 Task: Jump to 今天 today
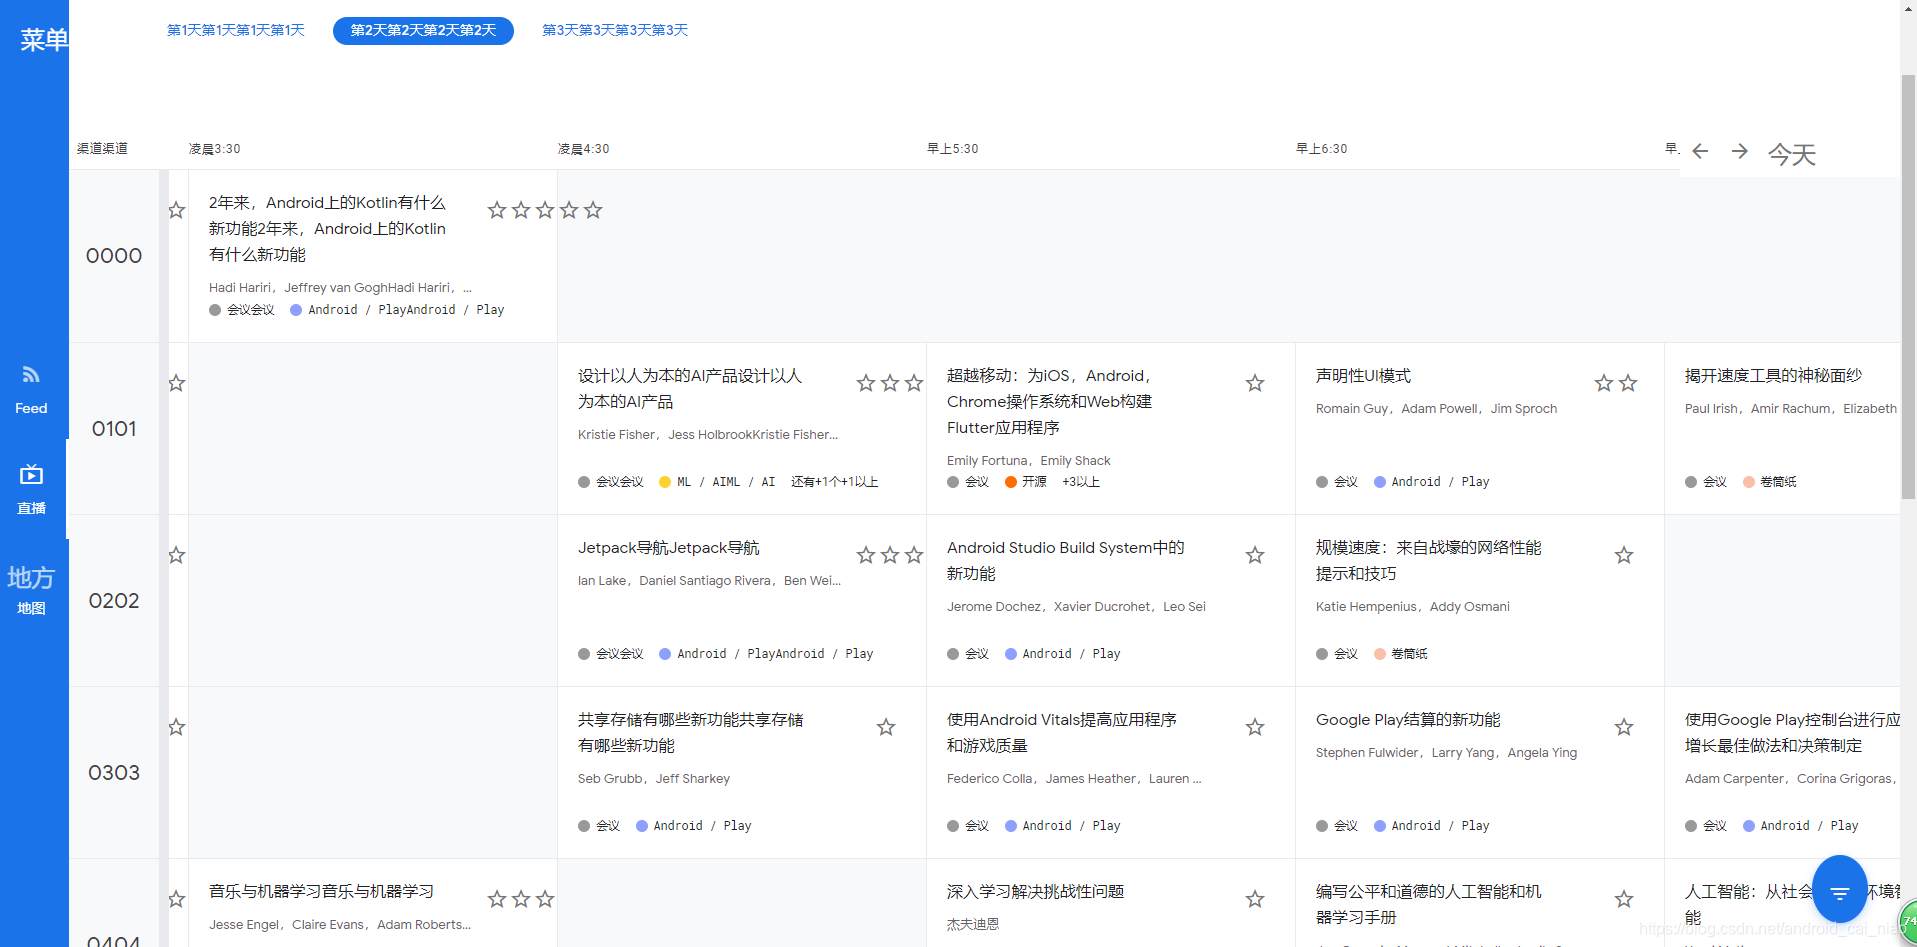click(1791, 154)
